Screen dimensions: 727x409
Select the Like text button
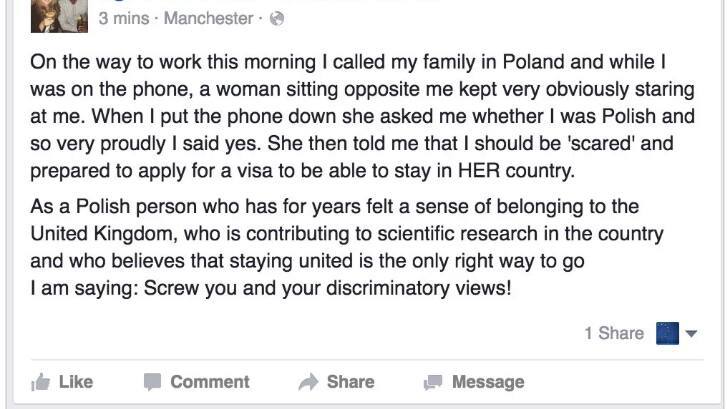point(76,382)
